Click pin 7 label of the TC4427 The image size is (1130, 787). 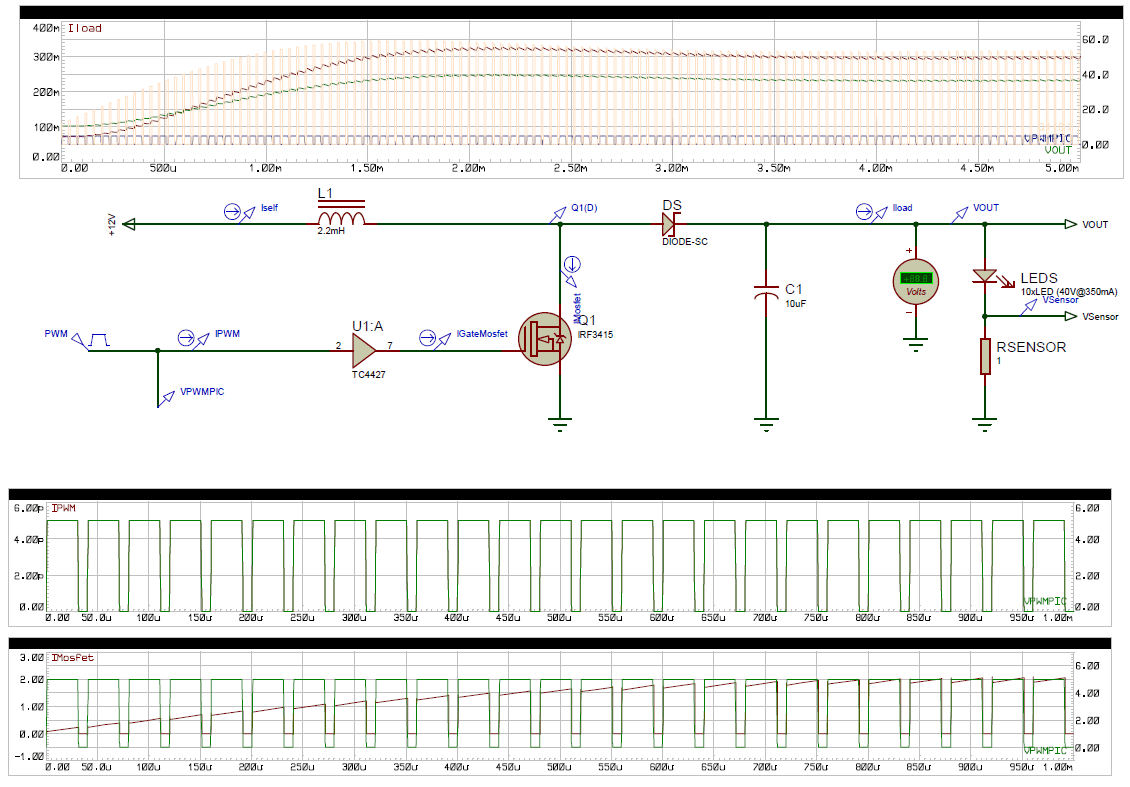click(x=390, y=346)
